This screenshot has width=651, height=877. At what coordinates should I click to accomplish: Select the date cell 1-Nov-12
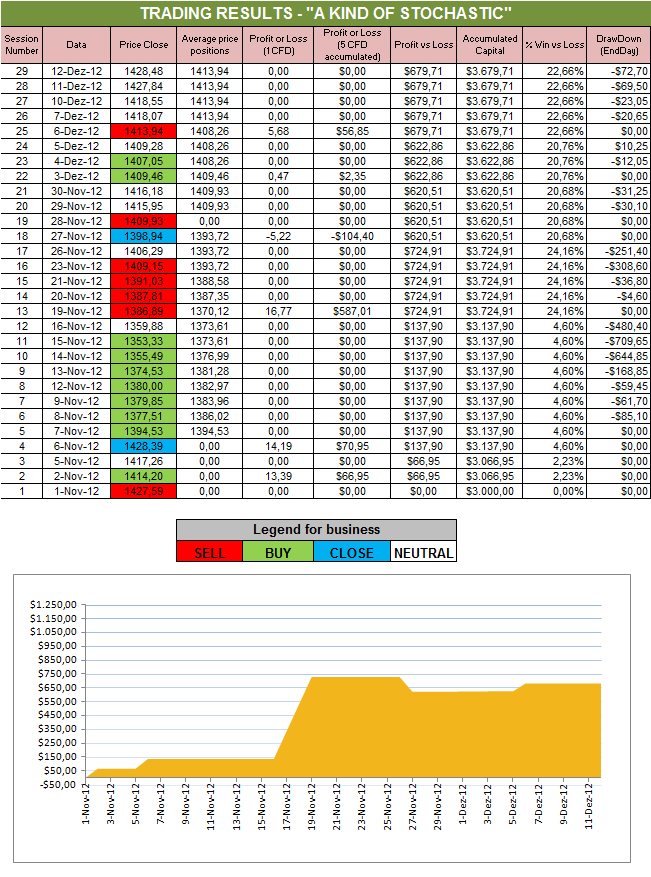[x=77, y=491]
